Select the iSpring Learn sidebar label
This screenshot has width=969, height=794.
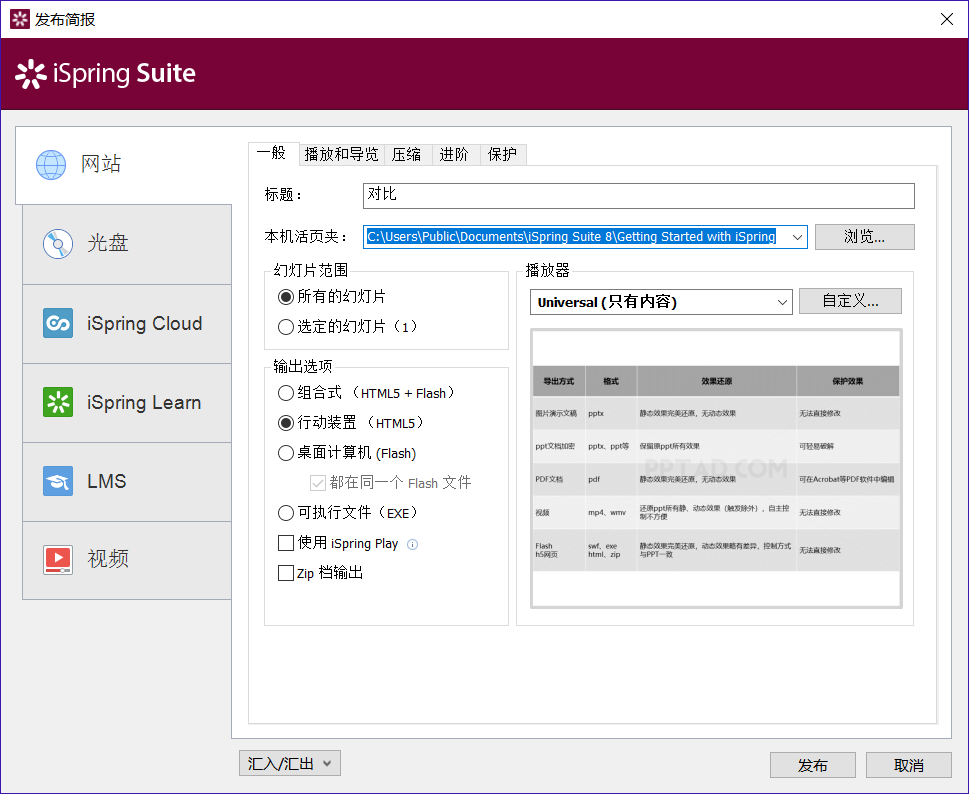click(x=144, y=403)
